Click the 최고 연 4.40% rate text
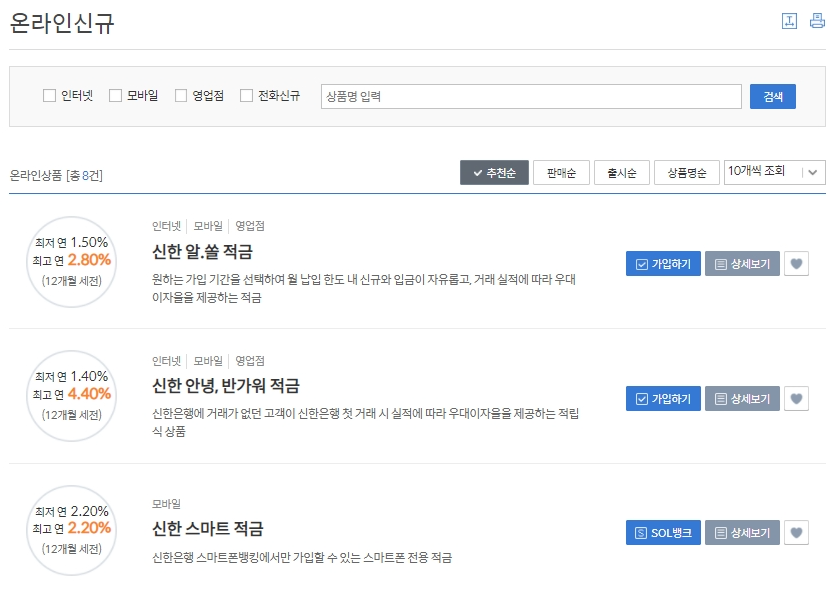 coord(72,394)
